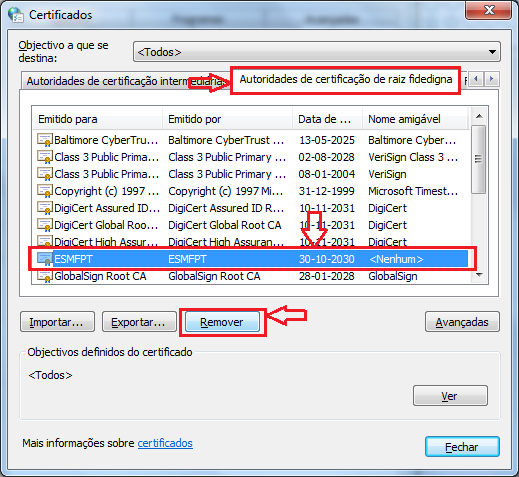Click the 28-01-2028 expiry date cell

327,276
